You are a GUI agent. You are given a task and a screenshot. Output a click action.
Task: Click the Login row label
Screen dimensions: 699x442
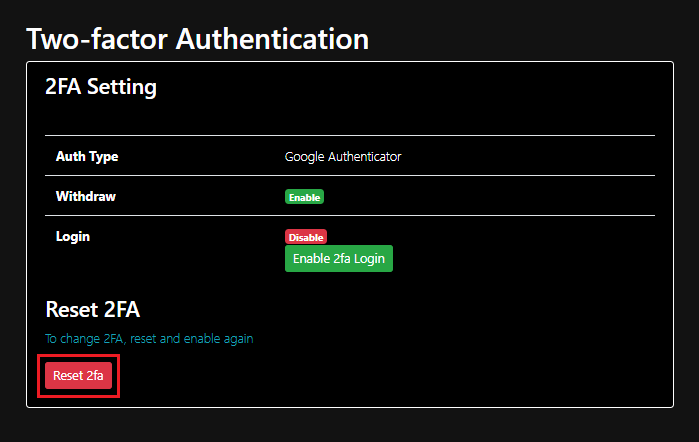[73, 236]
